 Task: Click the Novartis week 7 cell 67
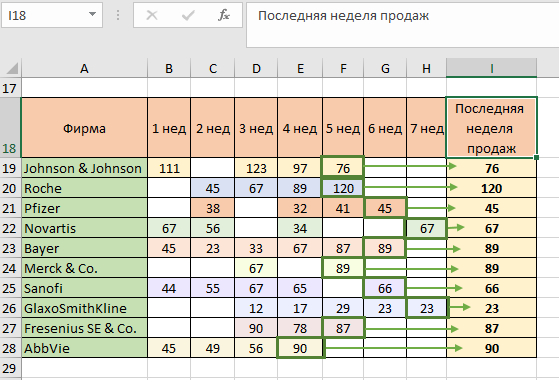(426, 228)
